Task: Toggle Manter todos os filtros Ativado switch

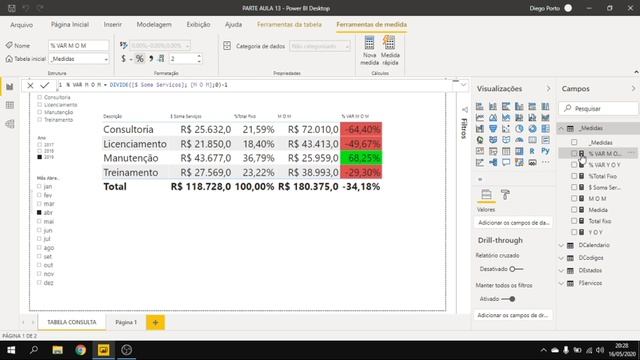Action: tap(508, 299)
